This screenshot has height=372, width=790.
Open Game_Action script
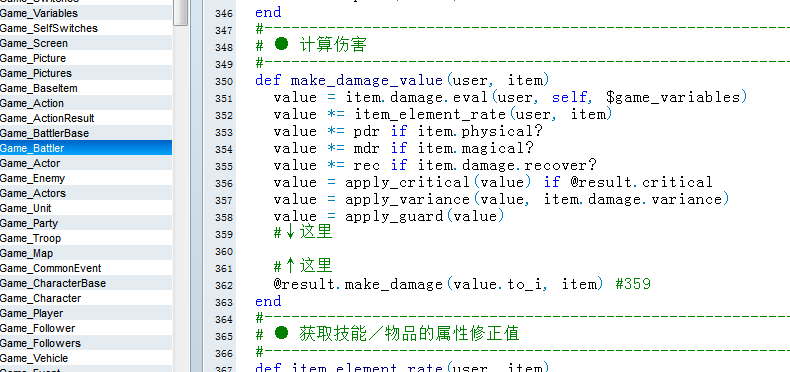[86, 103]
